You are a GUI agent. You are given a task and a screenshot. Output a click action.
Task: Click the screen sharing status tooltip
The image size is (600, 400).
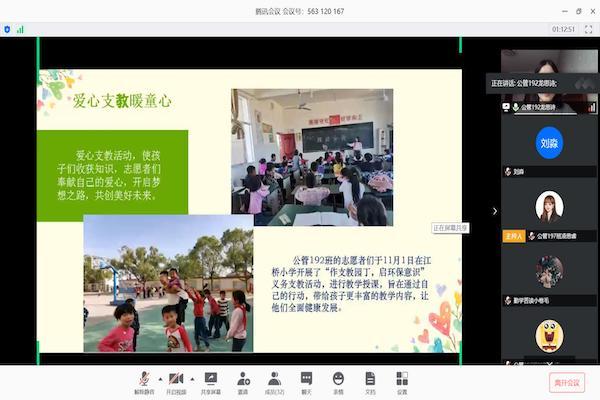tap(450, 228)
